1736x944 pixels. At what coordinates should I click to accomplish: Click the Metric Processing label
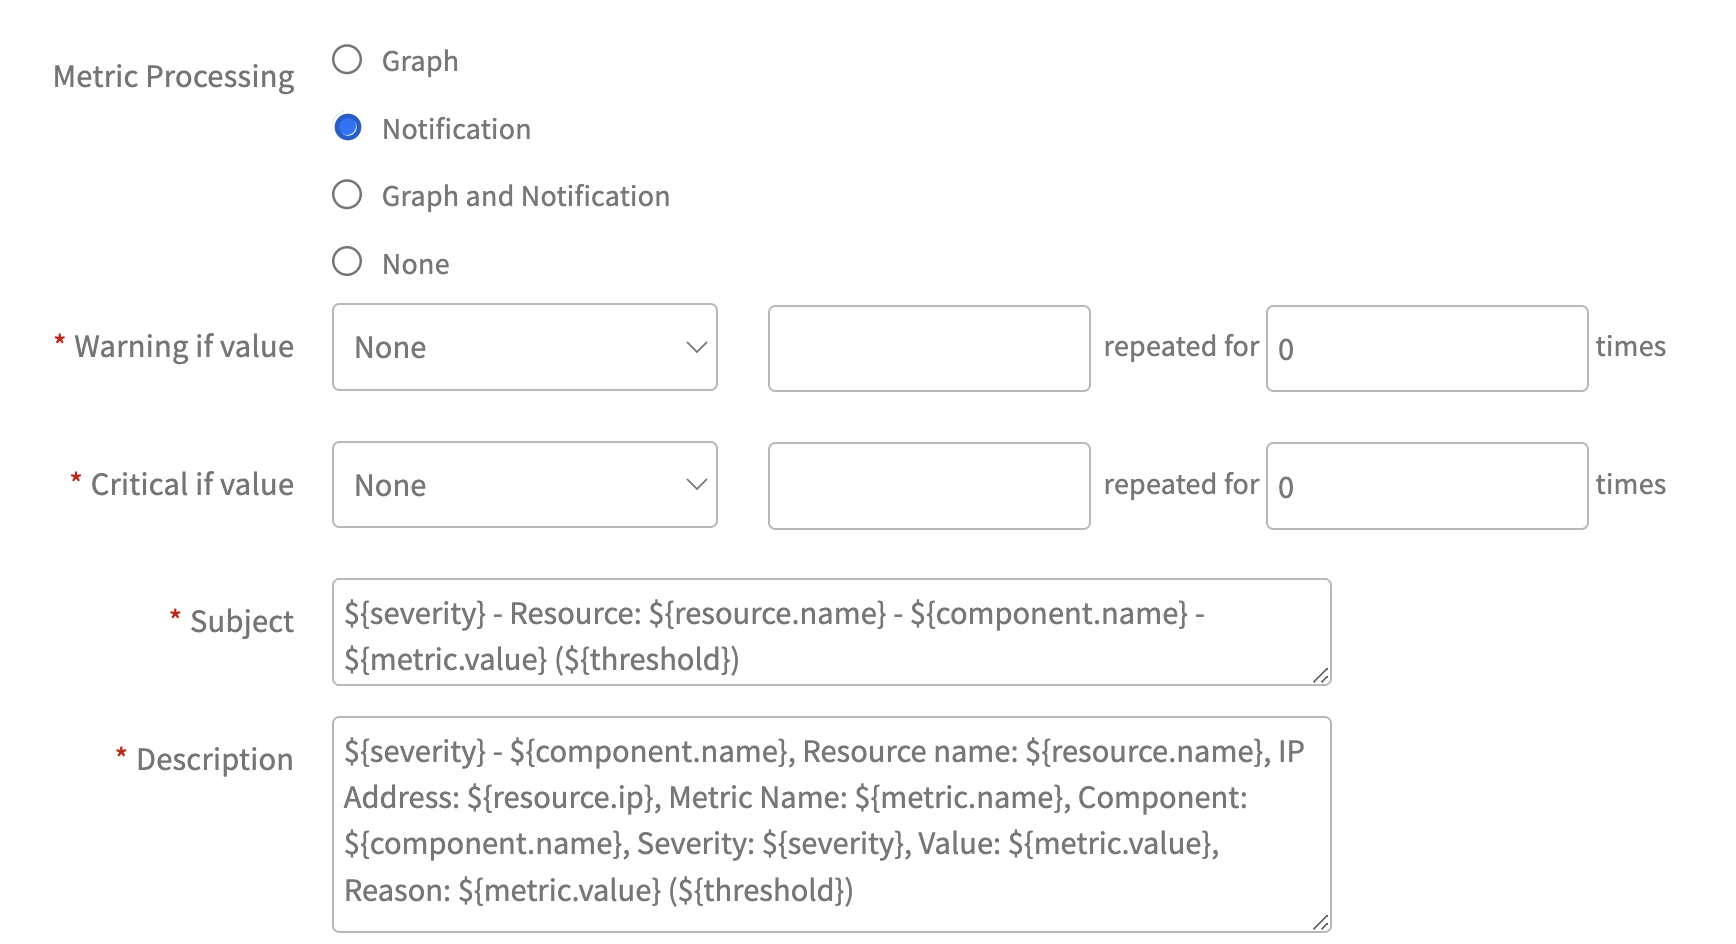click(x=173, y=75)
